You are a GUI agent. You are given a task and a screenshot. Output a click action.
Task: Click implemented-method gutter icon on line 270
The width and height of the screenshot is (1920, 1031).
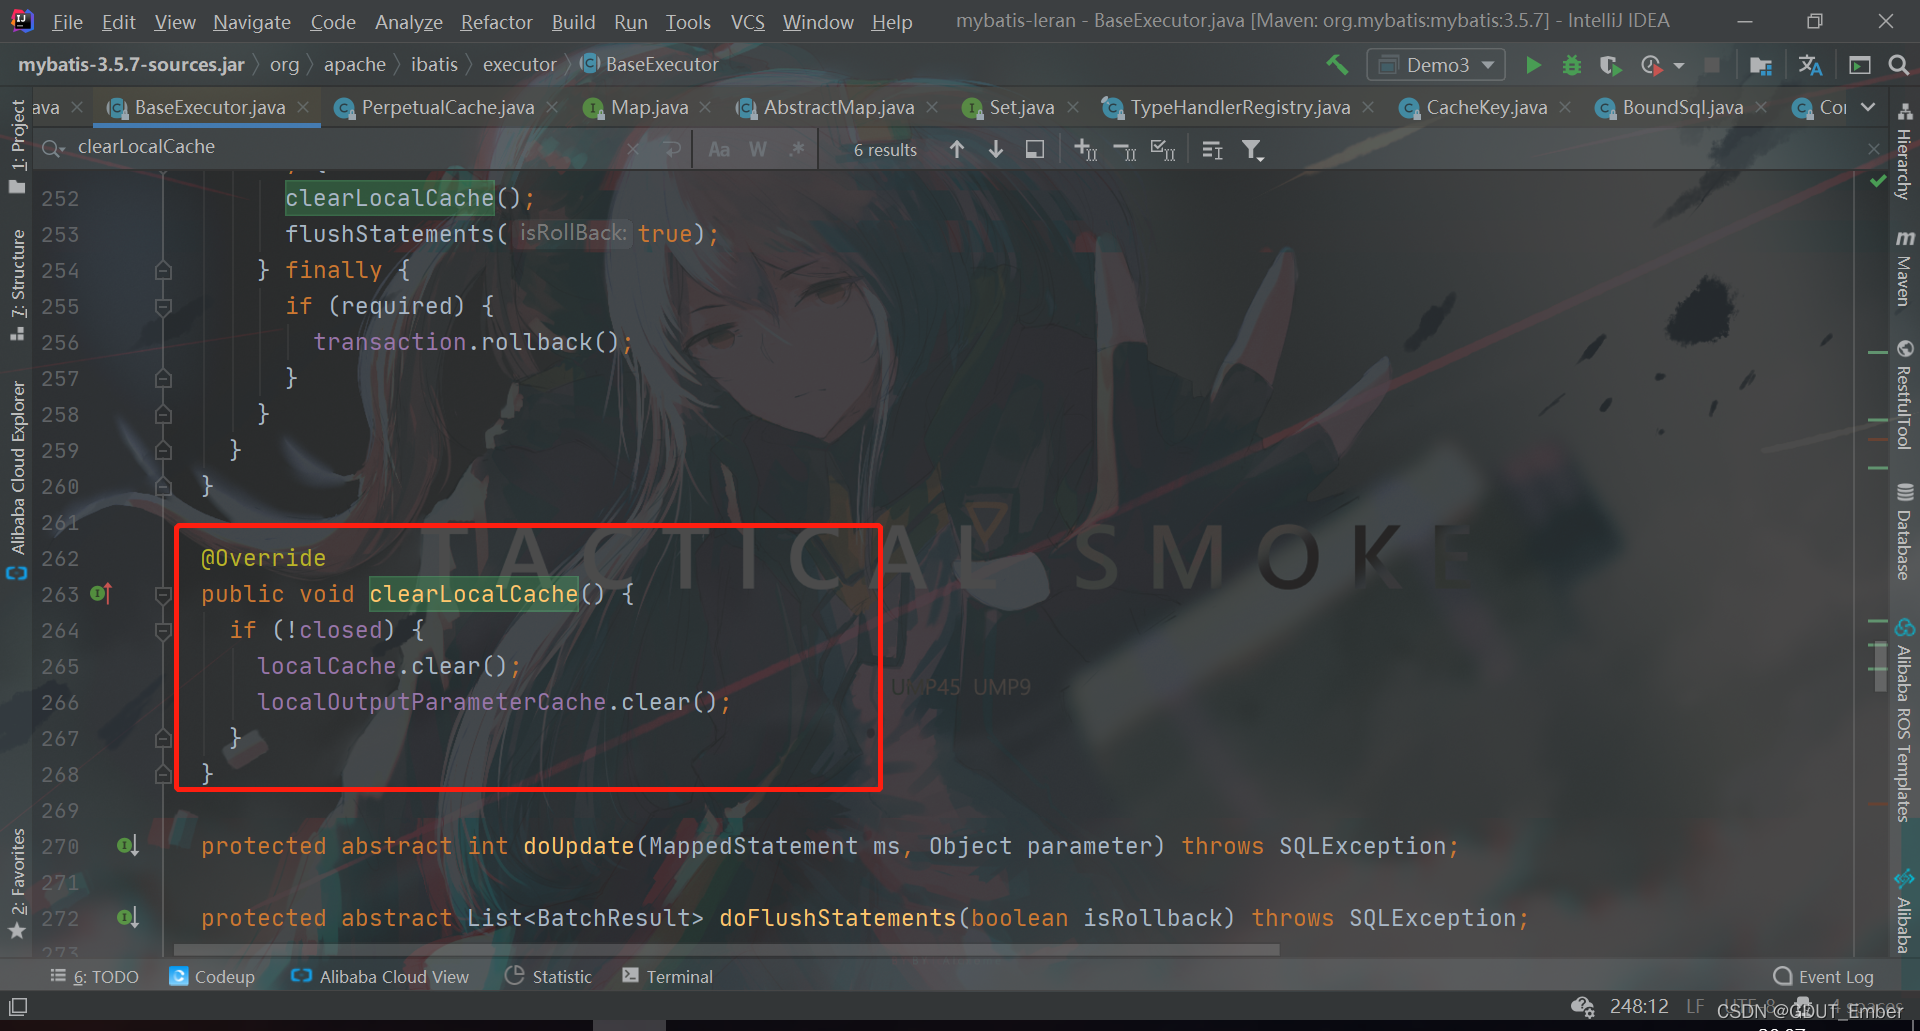pyautogui.click(x=127, y=846)
